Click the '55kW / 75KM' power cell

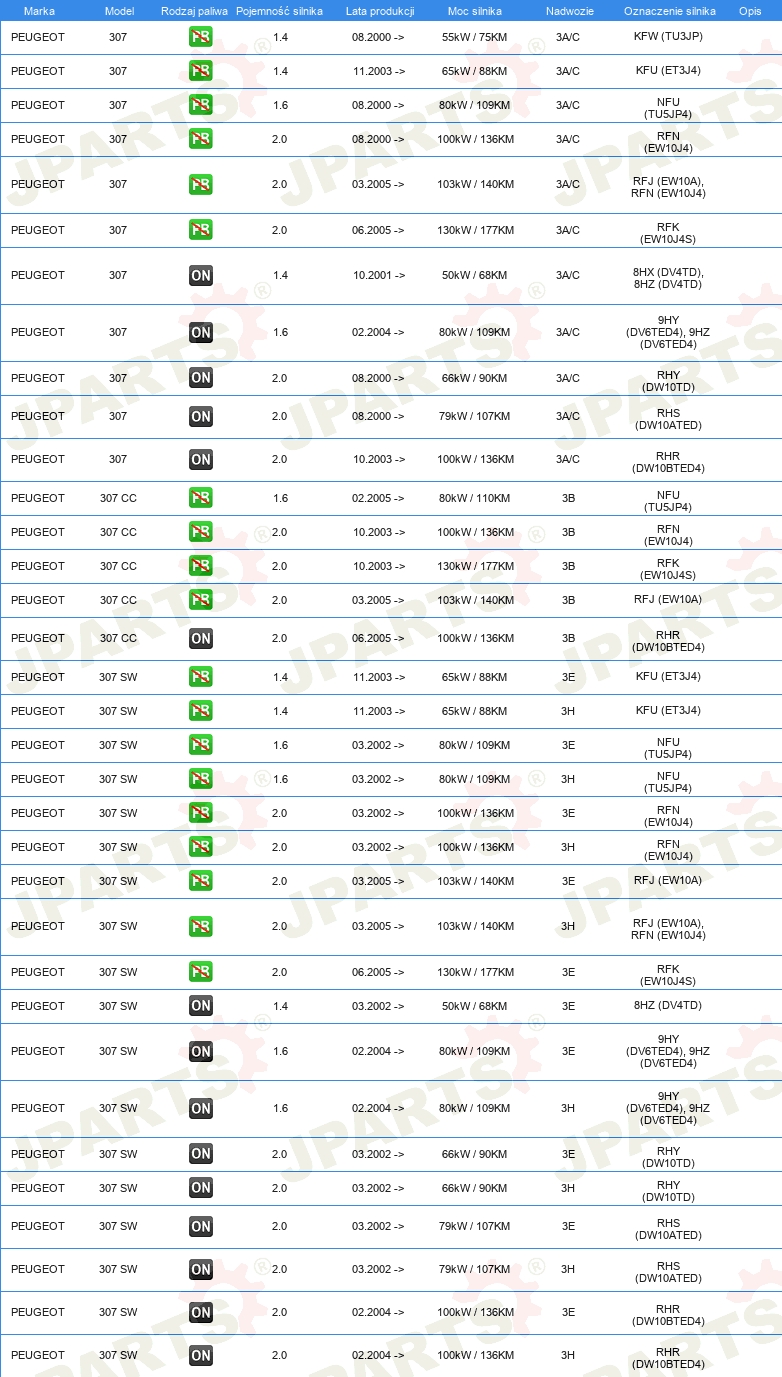(x=475, y=37)
